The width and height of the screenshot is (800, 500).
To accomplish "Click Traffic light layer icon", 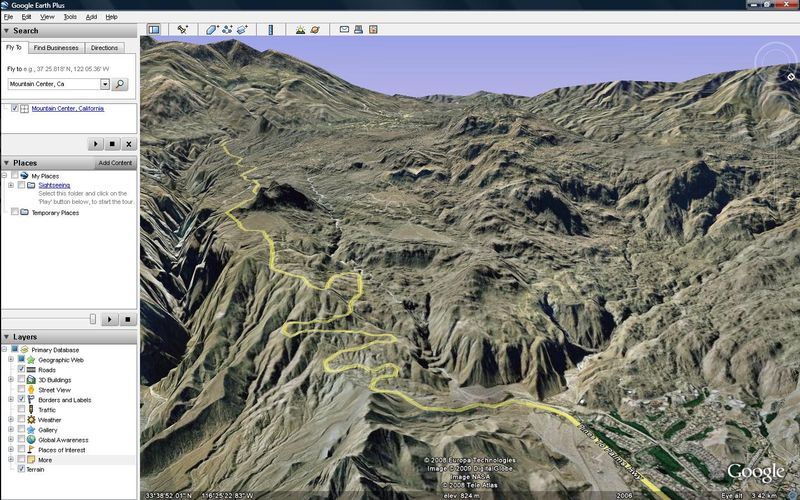I will pos(31,410).
